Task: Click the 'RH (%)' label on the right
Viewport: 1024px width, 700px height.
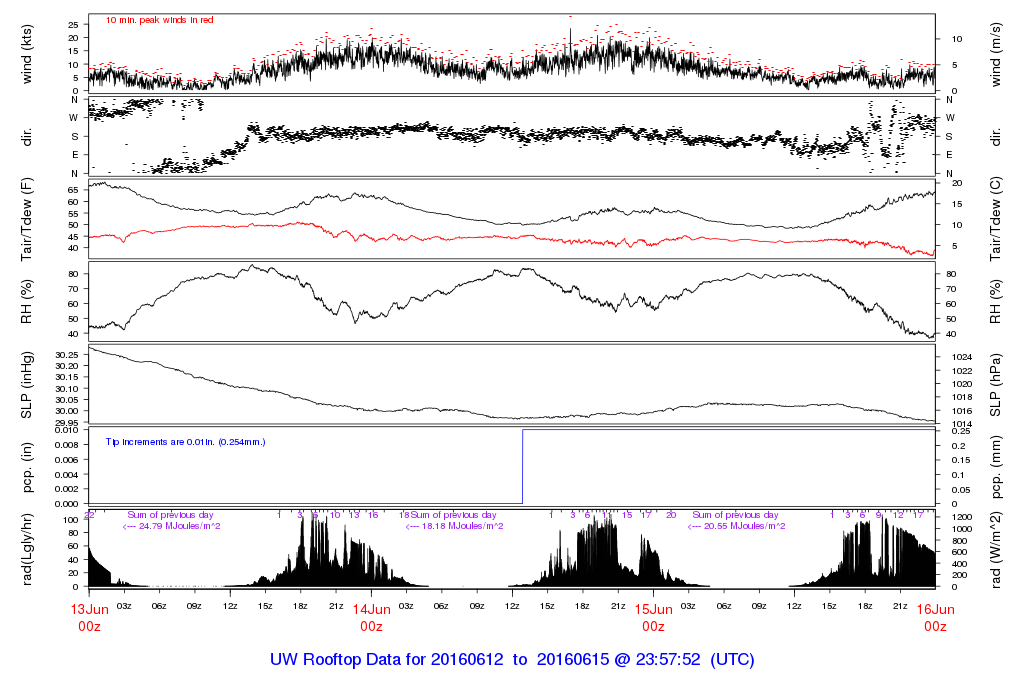Action: point(995,302)
